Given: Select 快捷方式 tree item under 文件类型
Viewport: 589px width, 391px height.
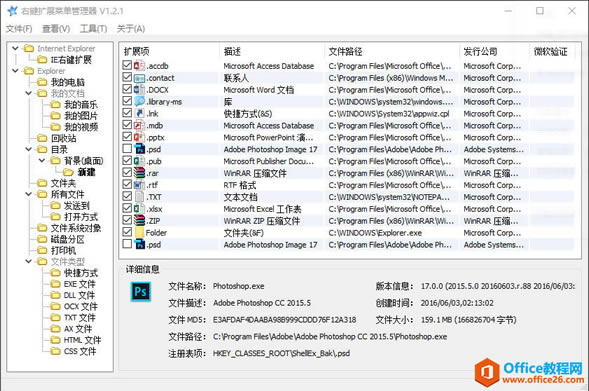Looking at the screenshot, I should click(x=81, y=273).
